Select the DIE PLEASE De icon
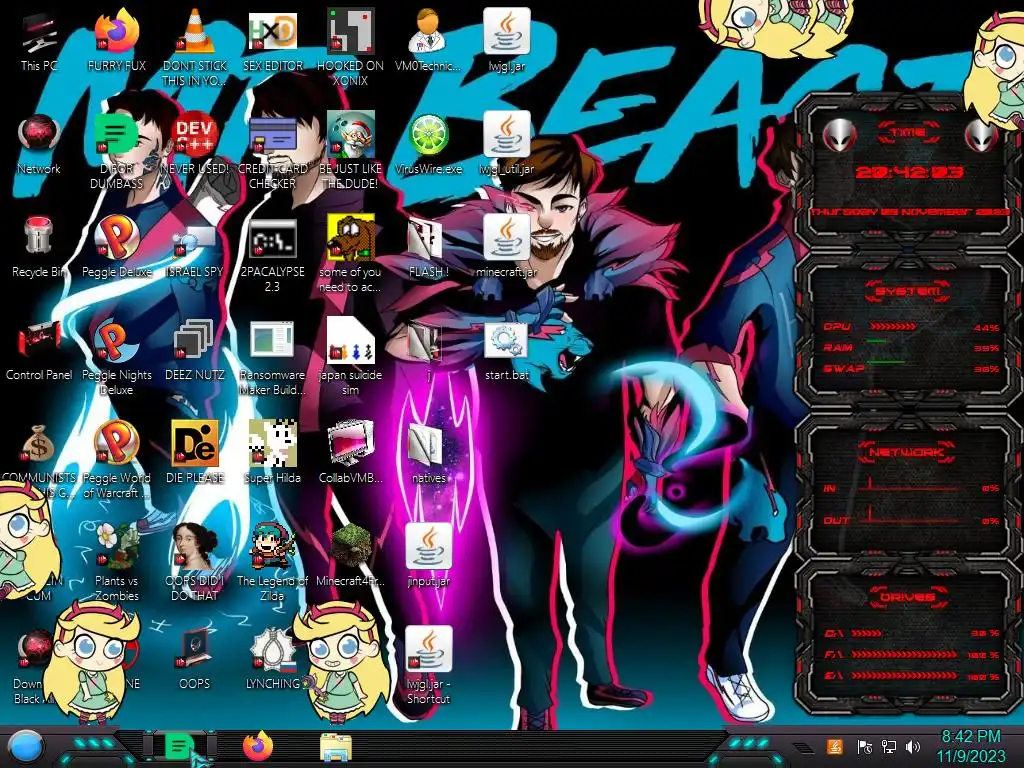This screenshot has height=768, width=1024. click(194, 444)
